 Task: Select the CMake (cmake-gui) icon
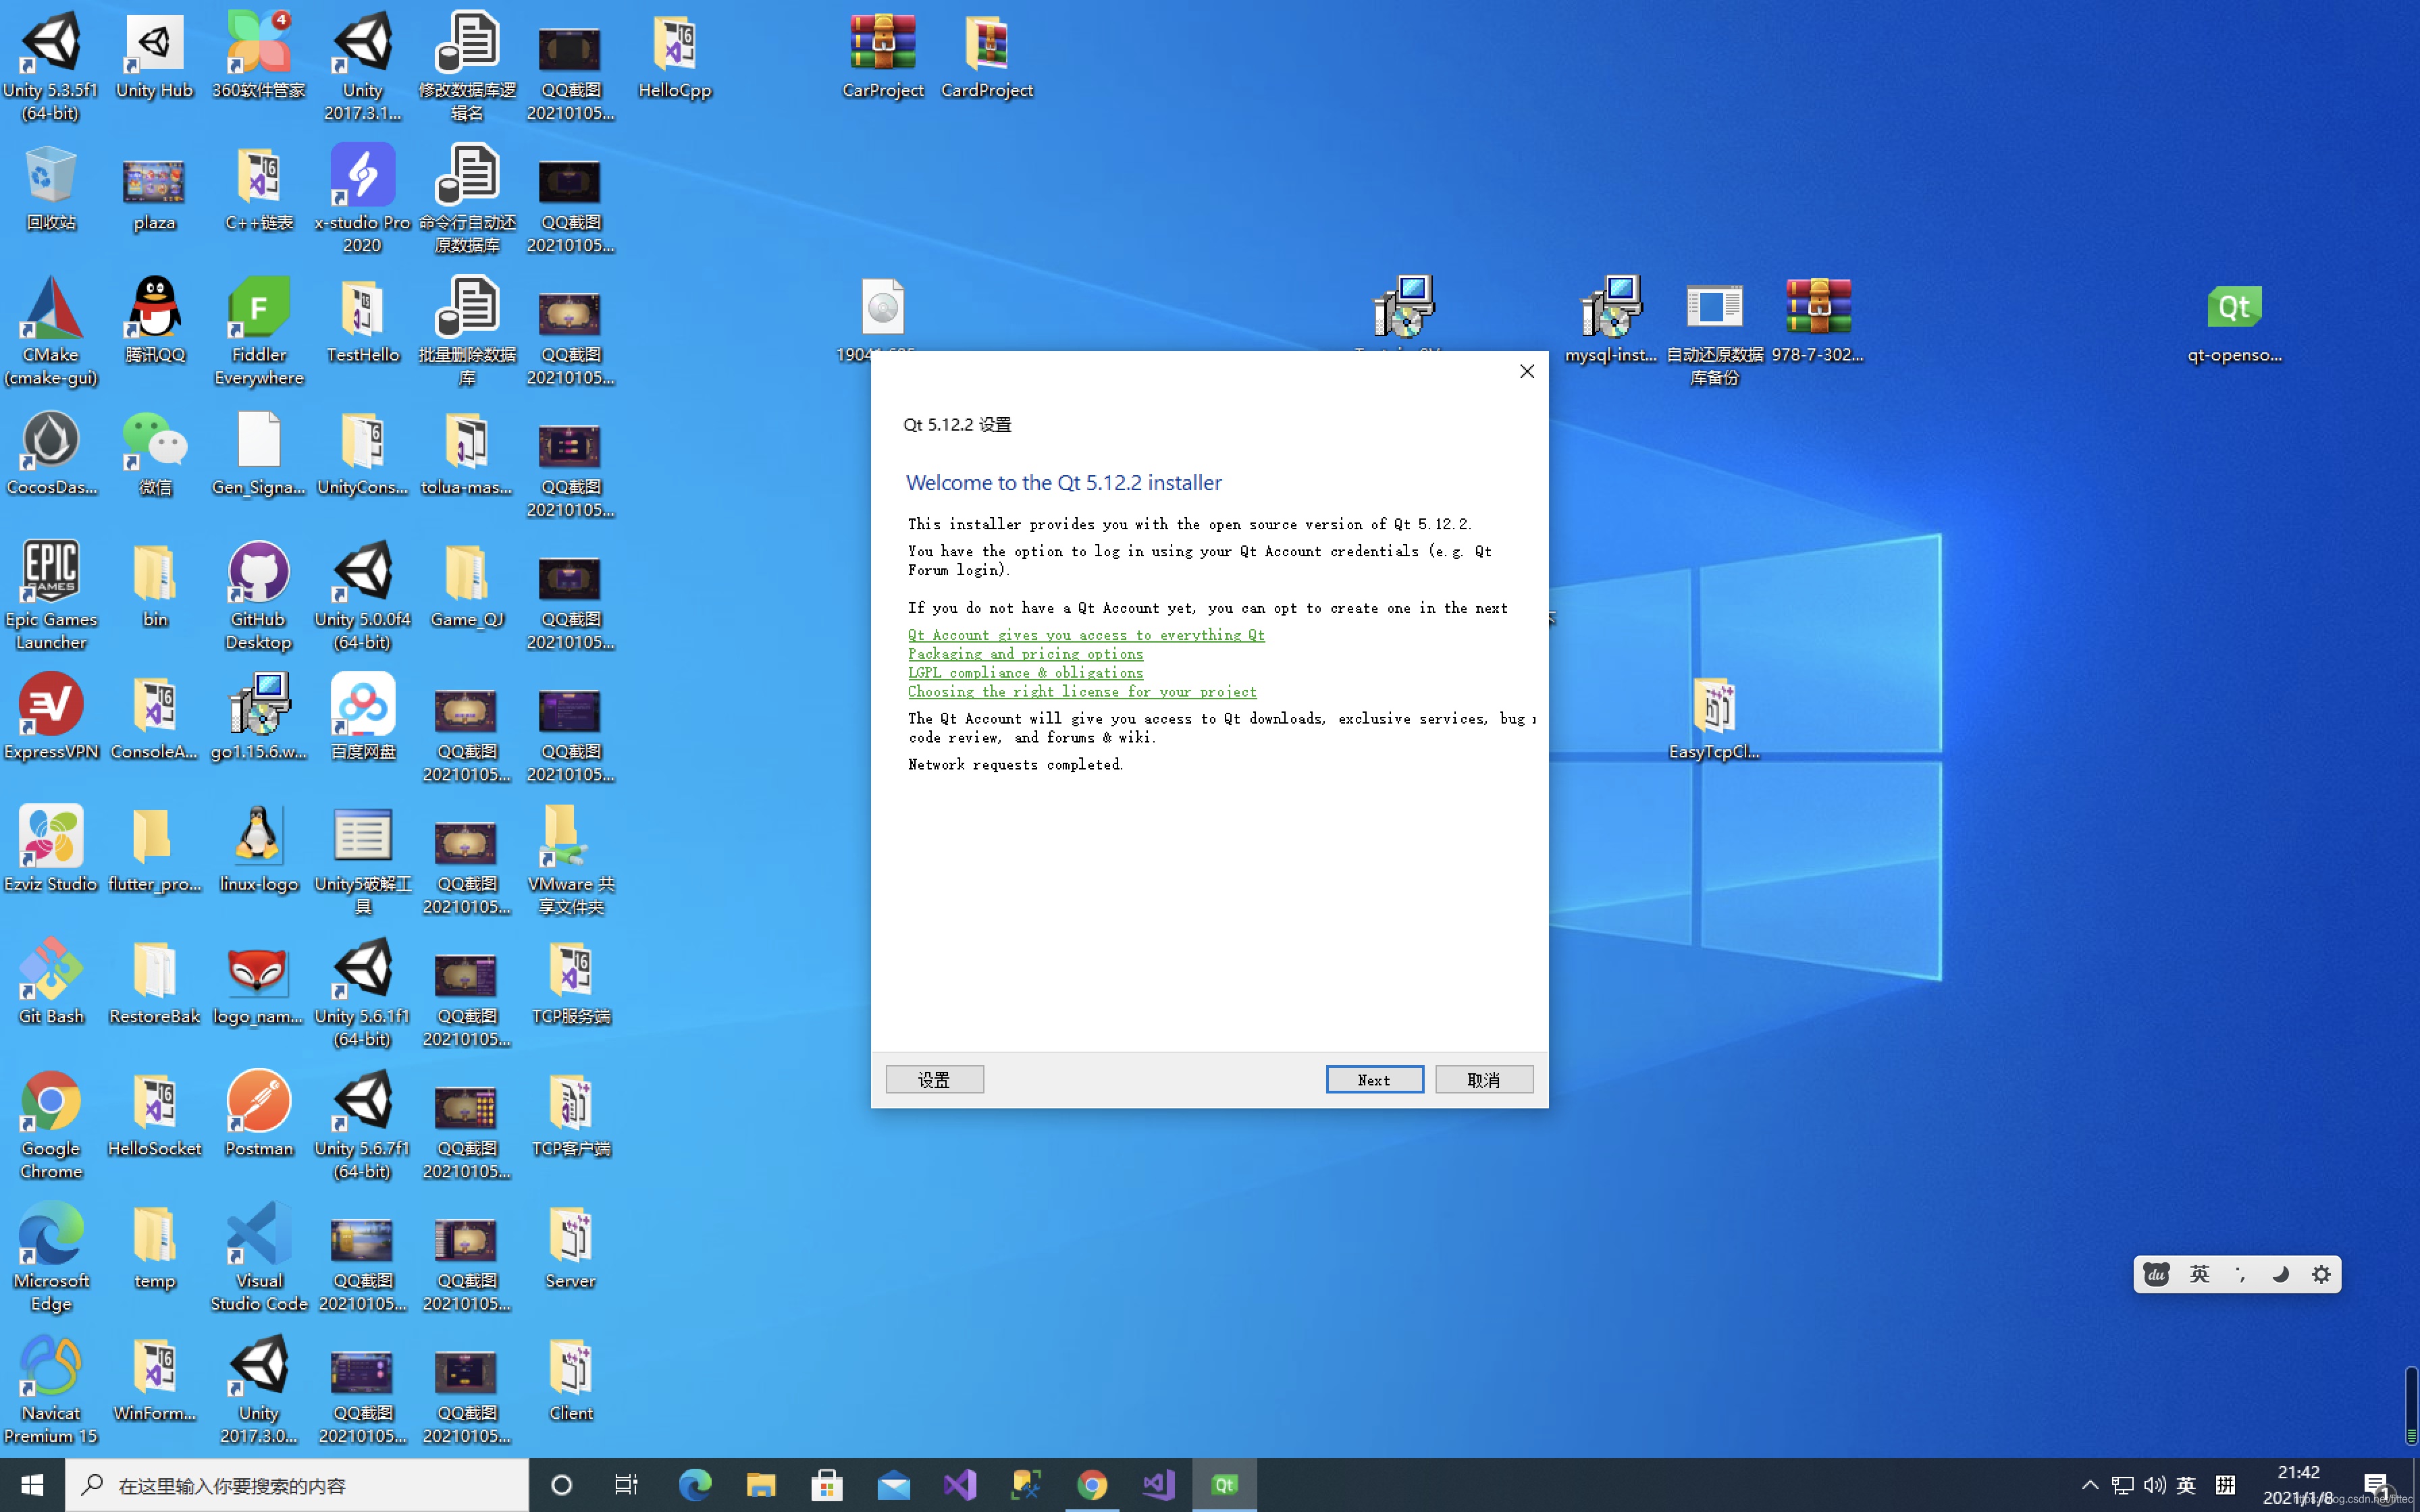(51, 331)
